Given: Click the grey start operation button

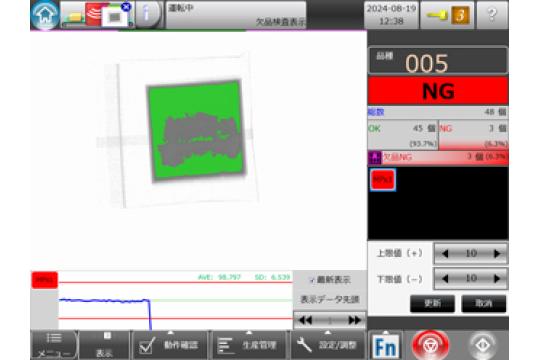Looking at the screenshot, I should point(482,345).
